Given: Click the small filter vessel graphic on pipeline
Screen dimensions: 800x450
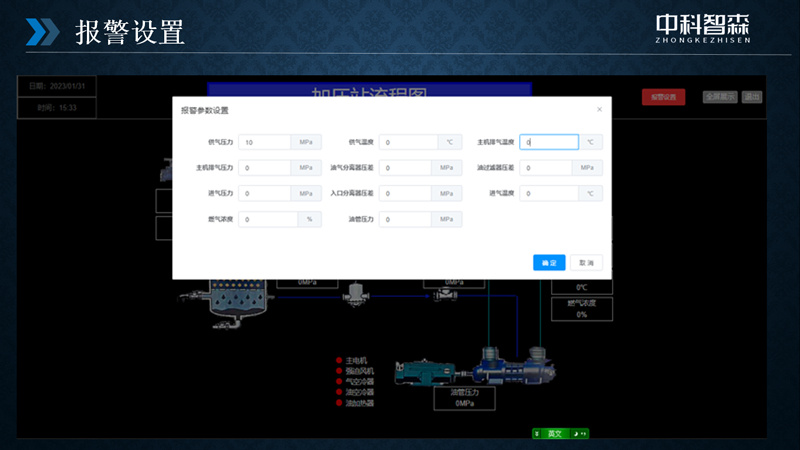Looking at the screenshot, I should click(x=356, y=294).
